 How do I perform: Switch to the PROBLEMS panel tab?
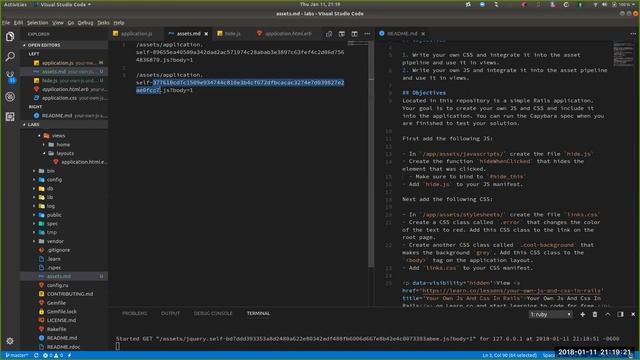point(135,314)
